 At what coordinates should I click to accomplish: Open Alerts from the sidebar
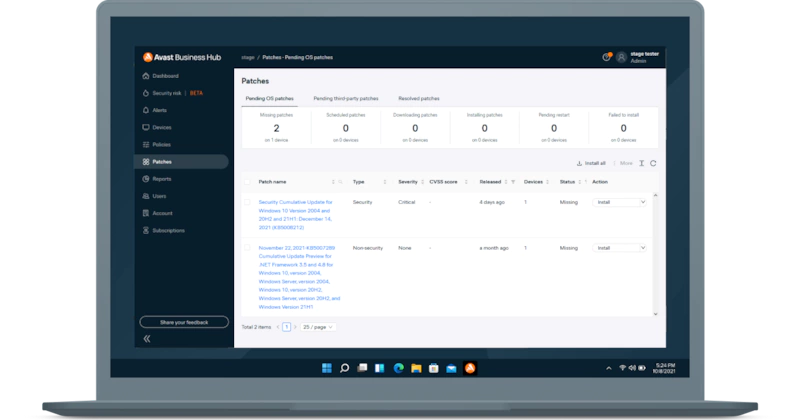pyautogui.click(x=160, y=110)
